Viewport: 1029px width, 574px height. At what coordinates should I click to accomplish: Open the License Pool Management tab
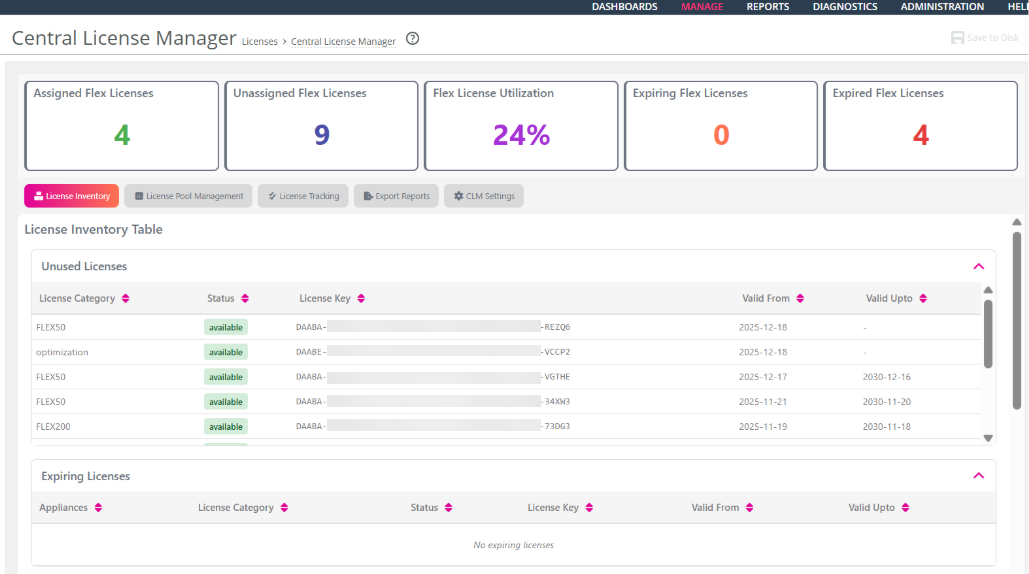(188, 196)
